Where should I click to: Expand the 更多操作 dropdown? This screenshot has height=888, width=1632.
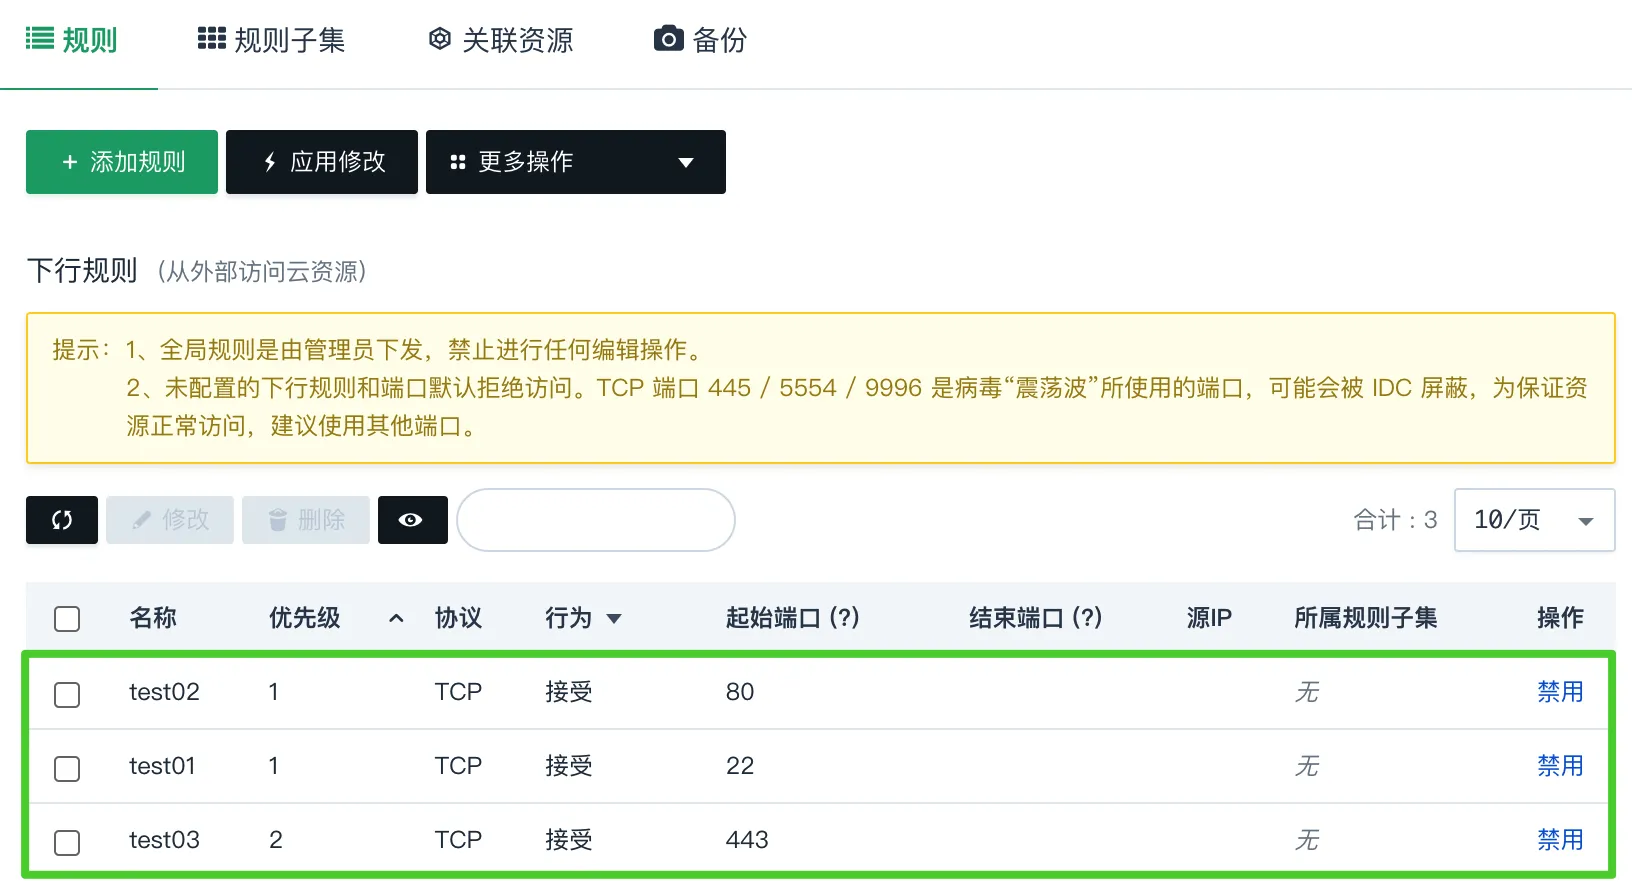pos(576,162)
